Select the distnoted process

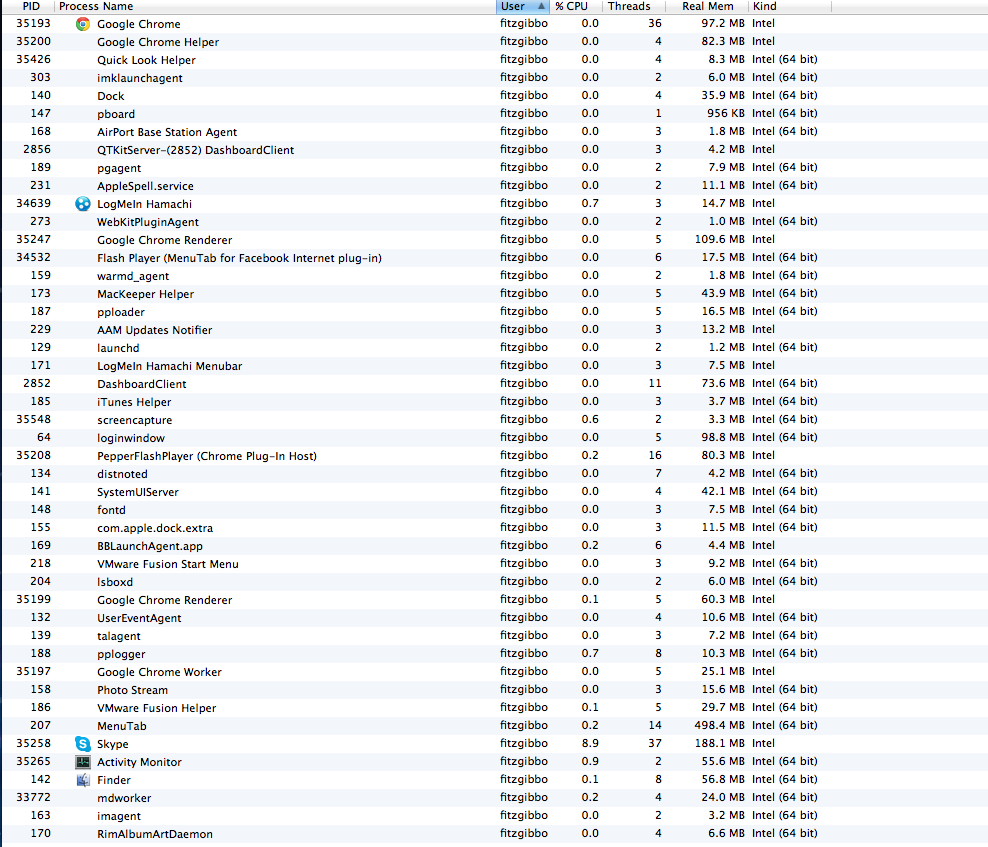(494, 474)
